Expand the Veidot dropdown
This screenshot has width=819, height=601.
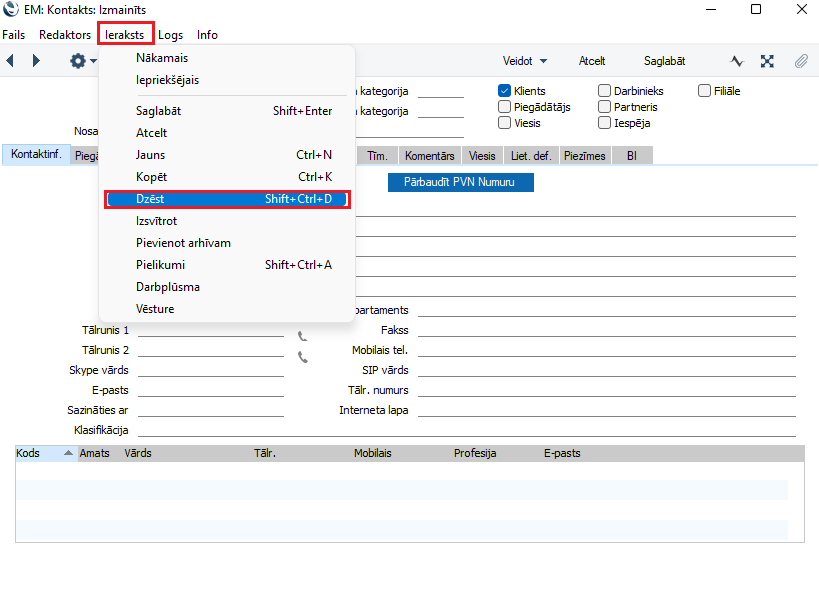point(525,61)
